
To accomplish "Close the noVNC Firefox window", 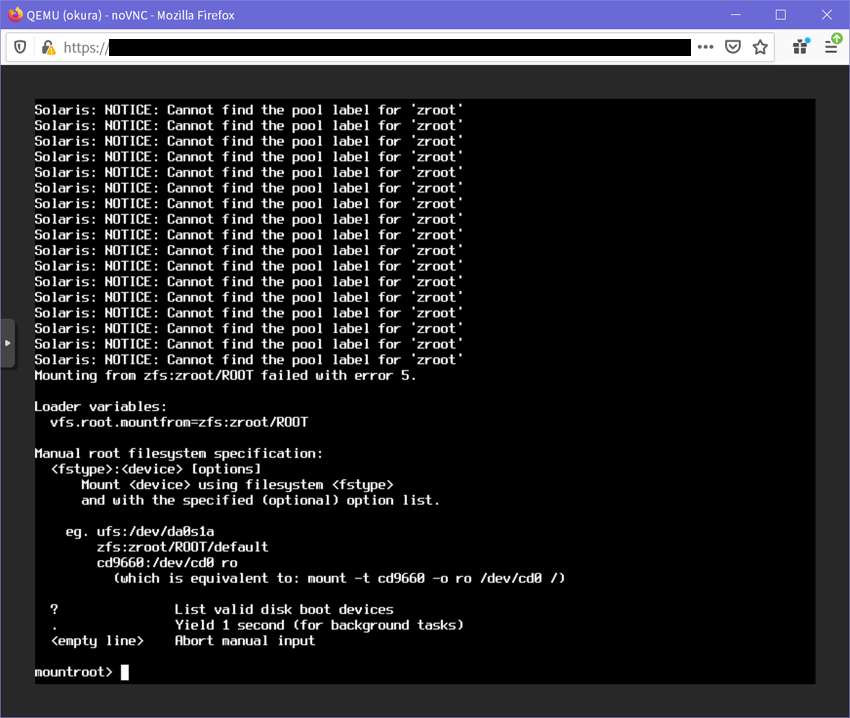I will click(x=826, y=14).
